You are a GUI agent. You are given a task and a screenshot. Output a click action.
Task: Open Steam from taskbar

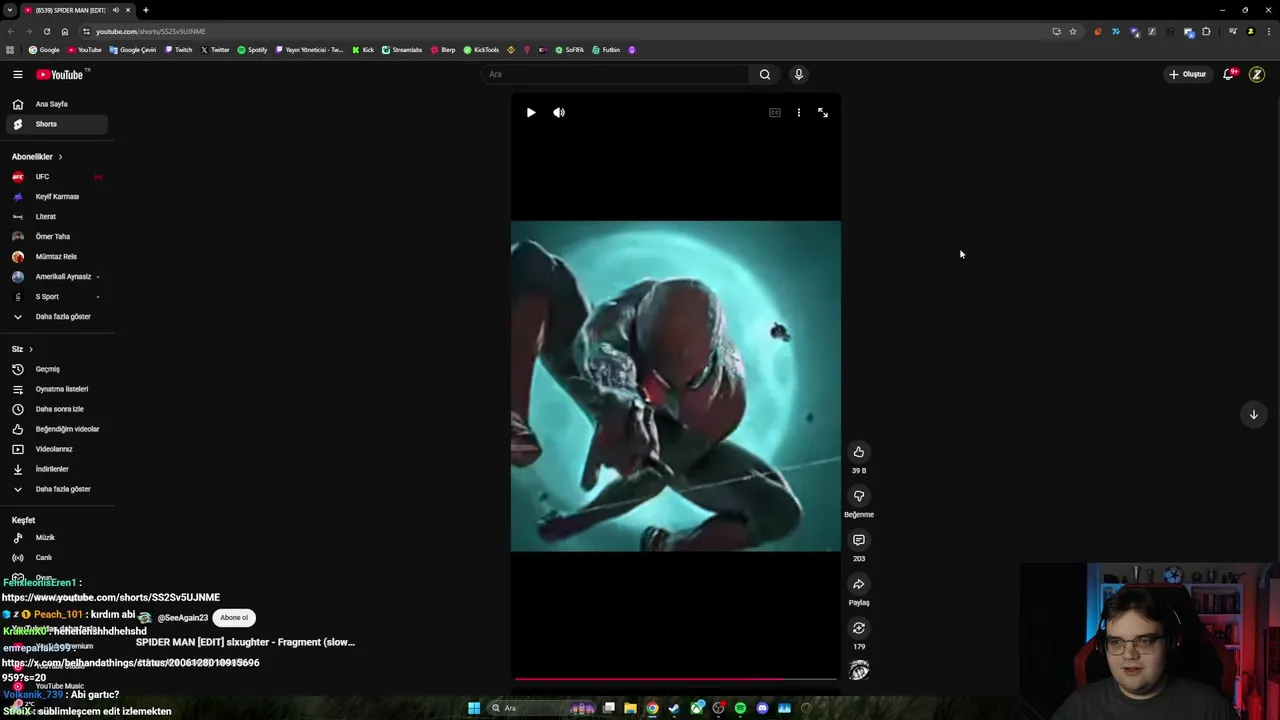(674, 708)
